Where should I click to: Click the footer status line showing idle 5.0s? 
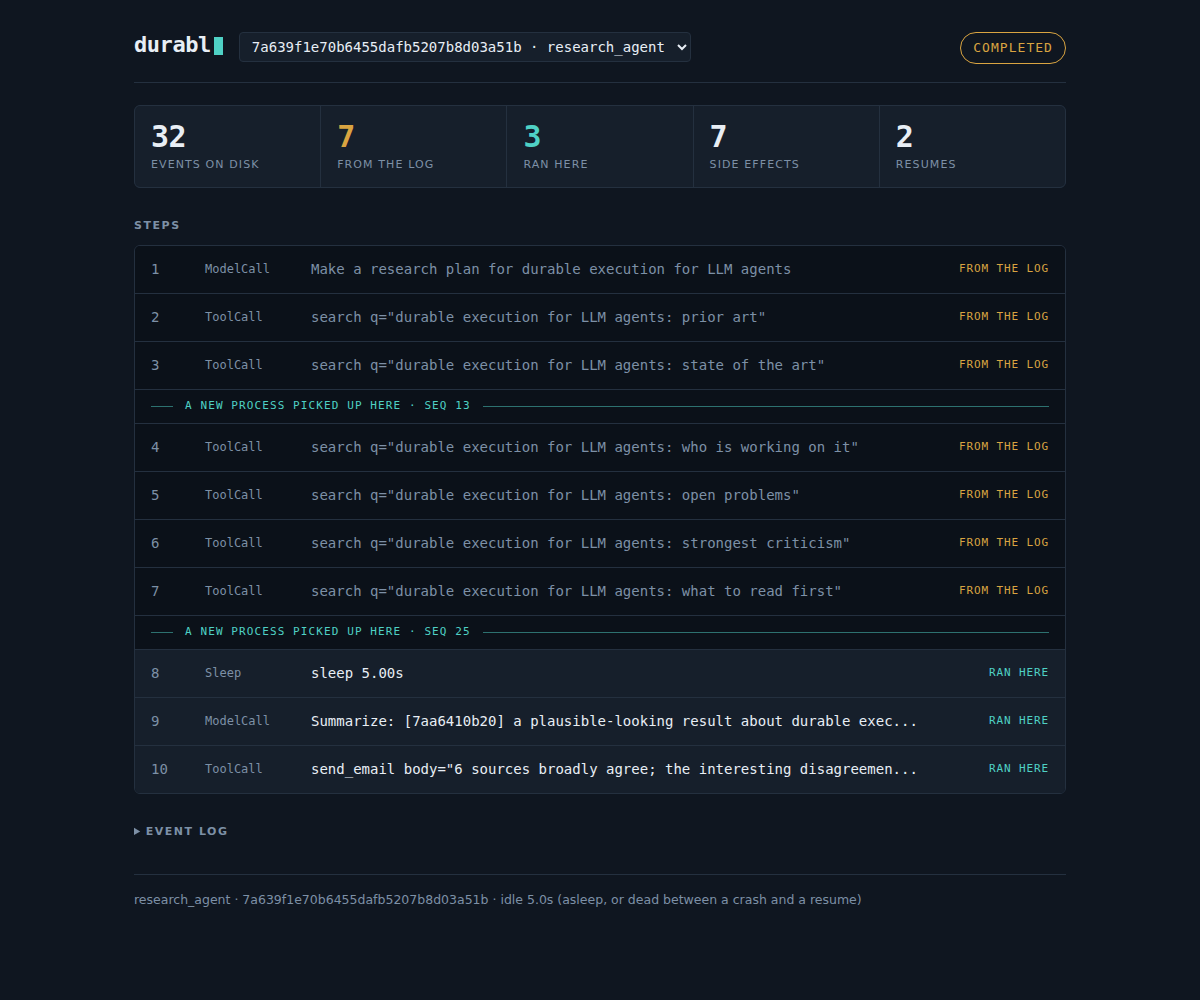[498, 899]
